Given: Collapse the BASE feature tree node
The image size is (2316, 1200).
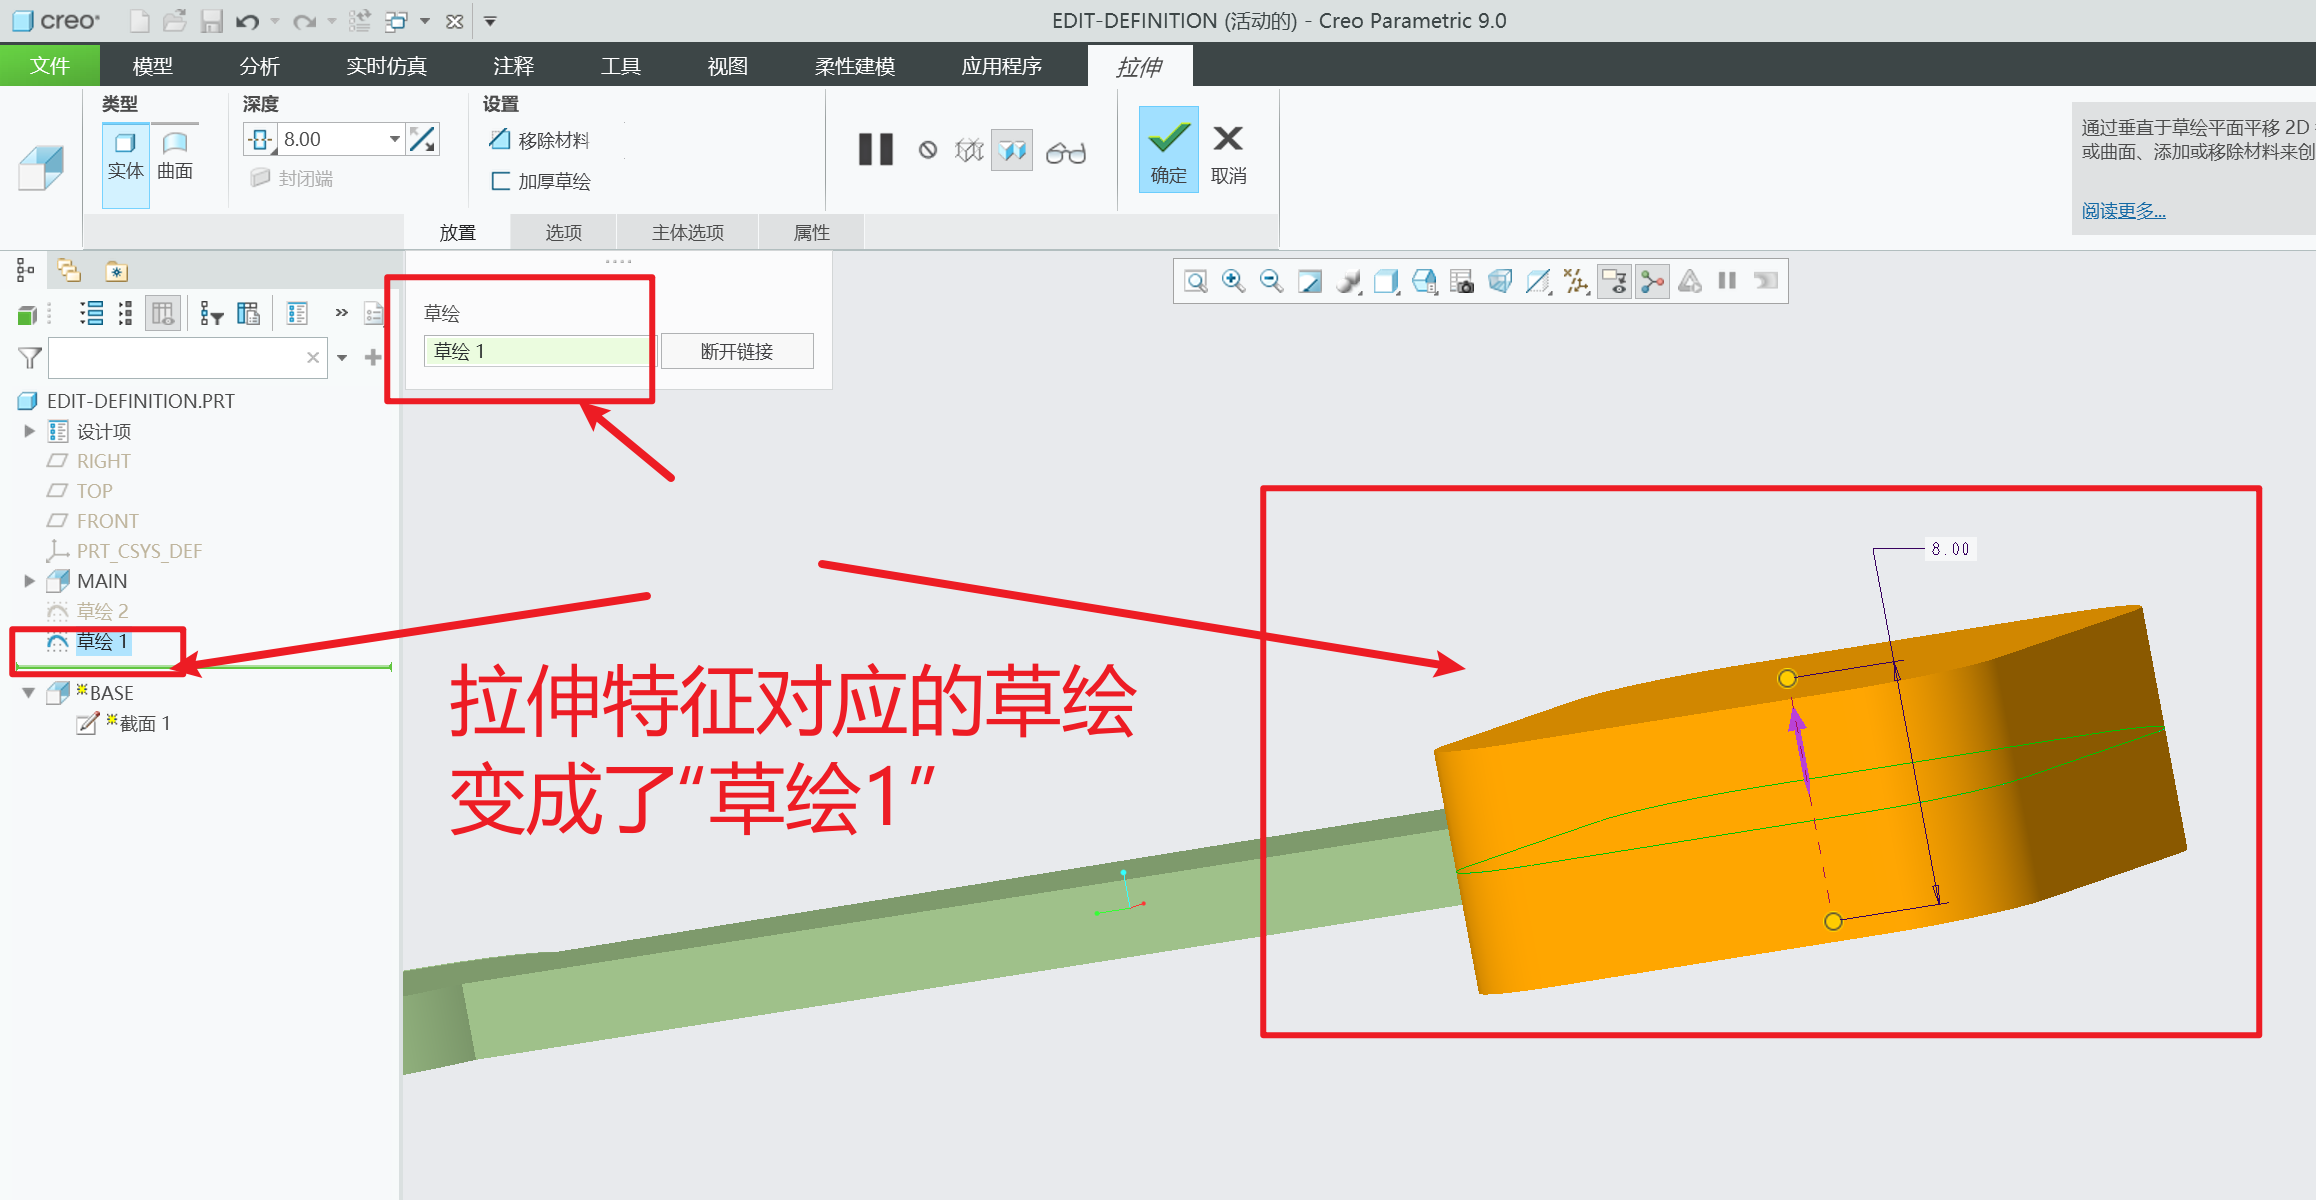Looking at the screenshot, I should pyautogui.click(x=29, y=693).
